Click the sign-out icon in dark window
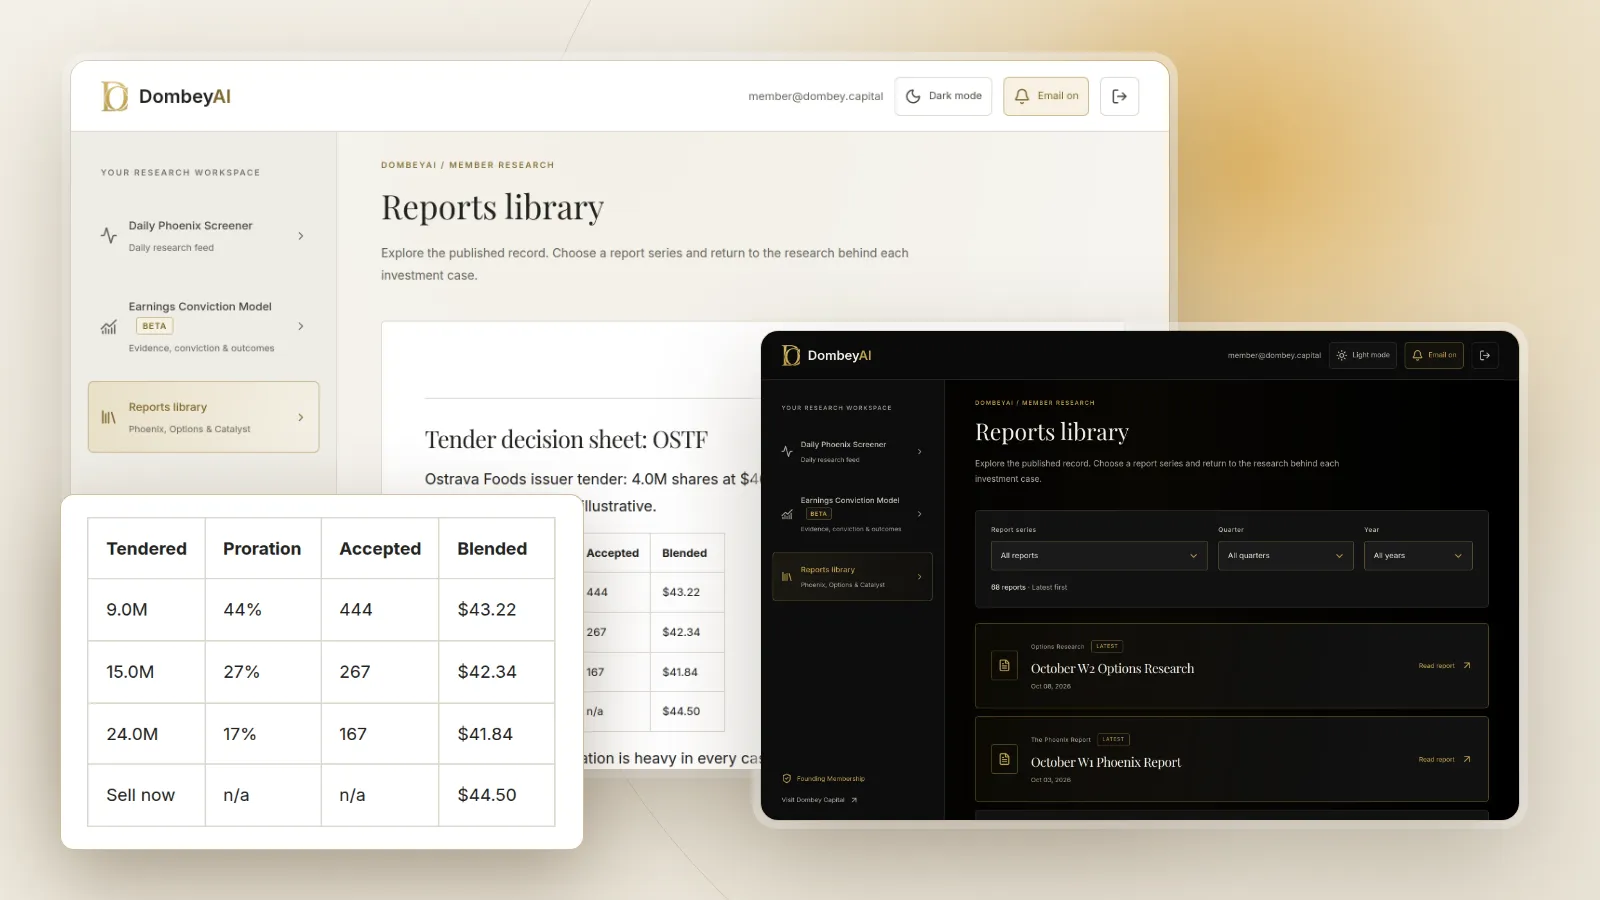 pyautogui.click(x=1485, y=355)
